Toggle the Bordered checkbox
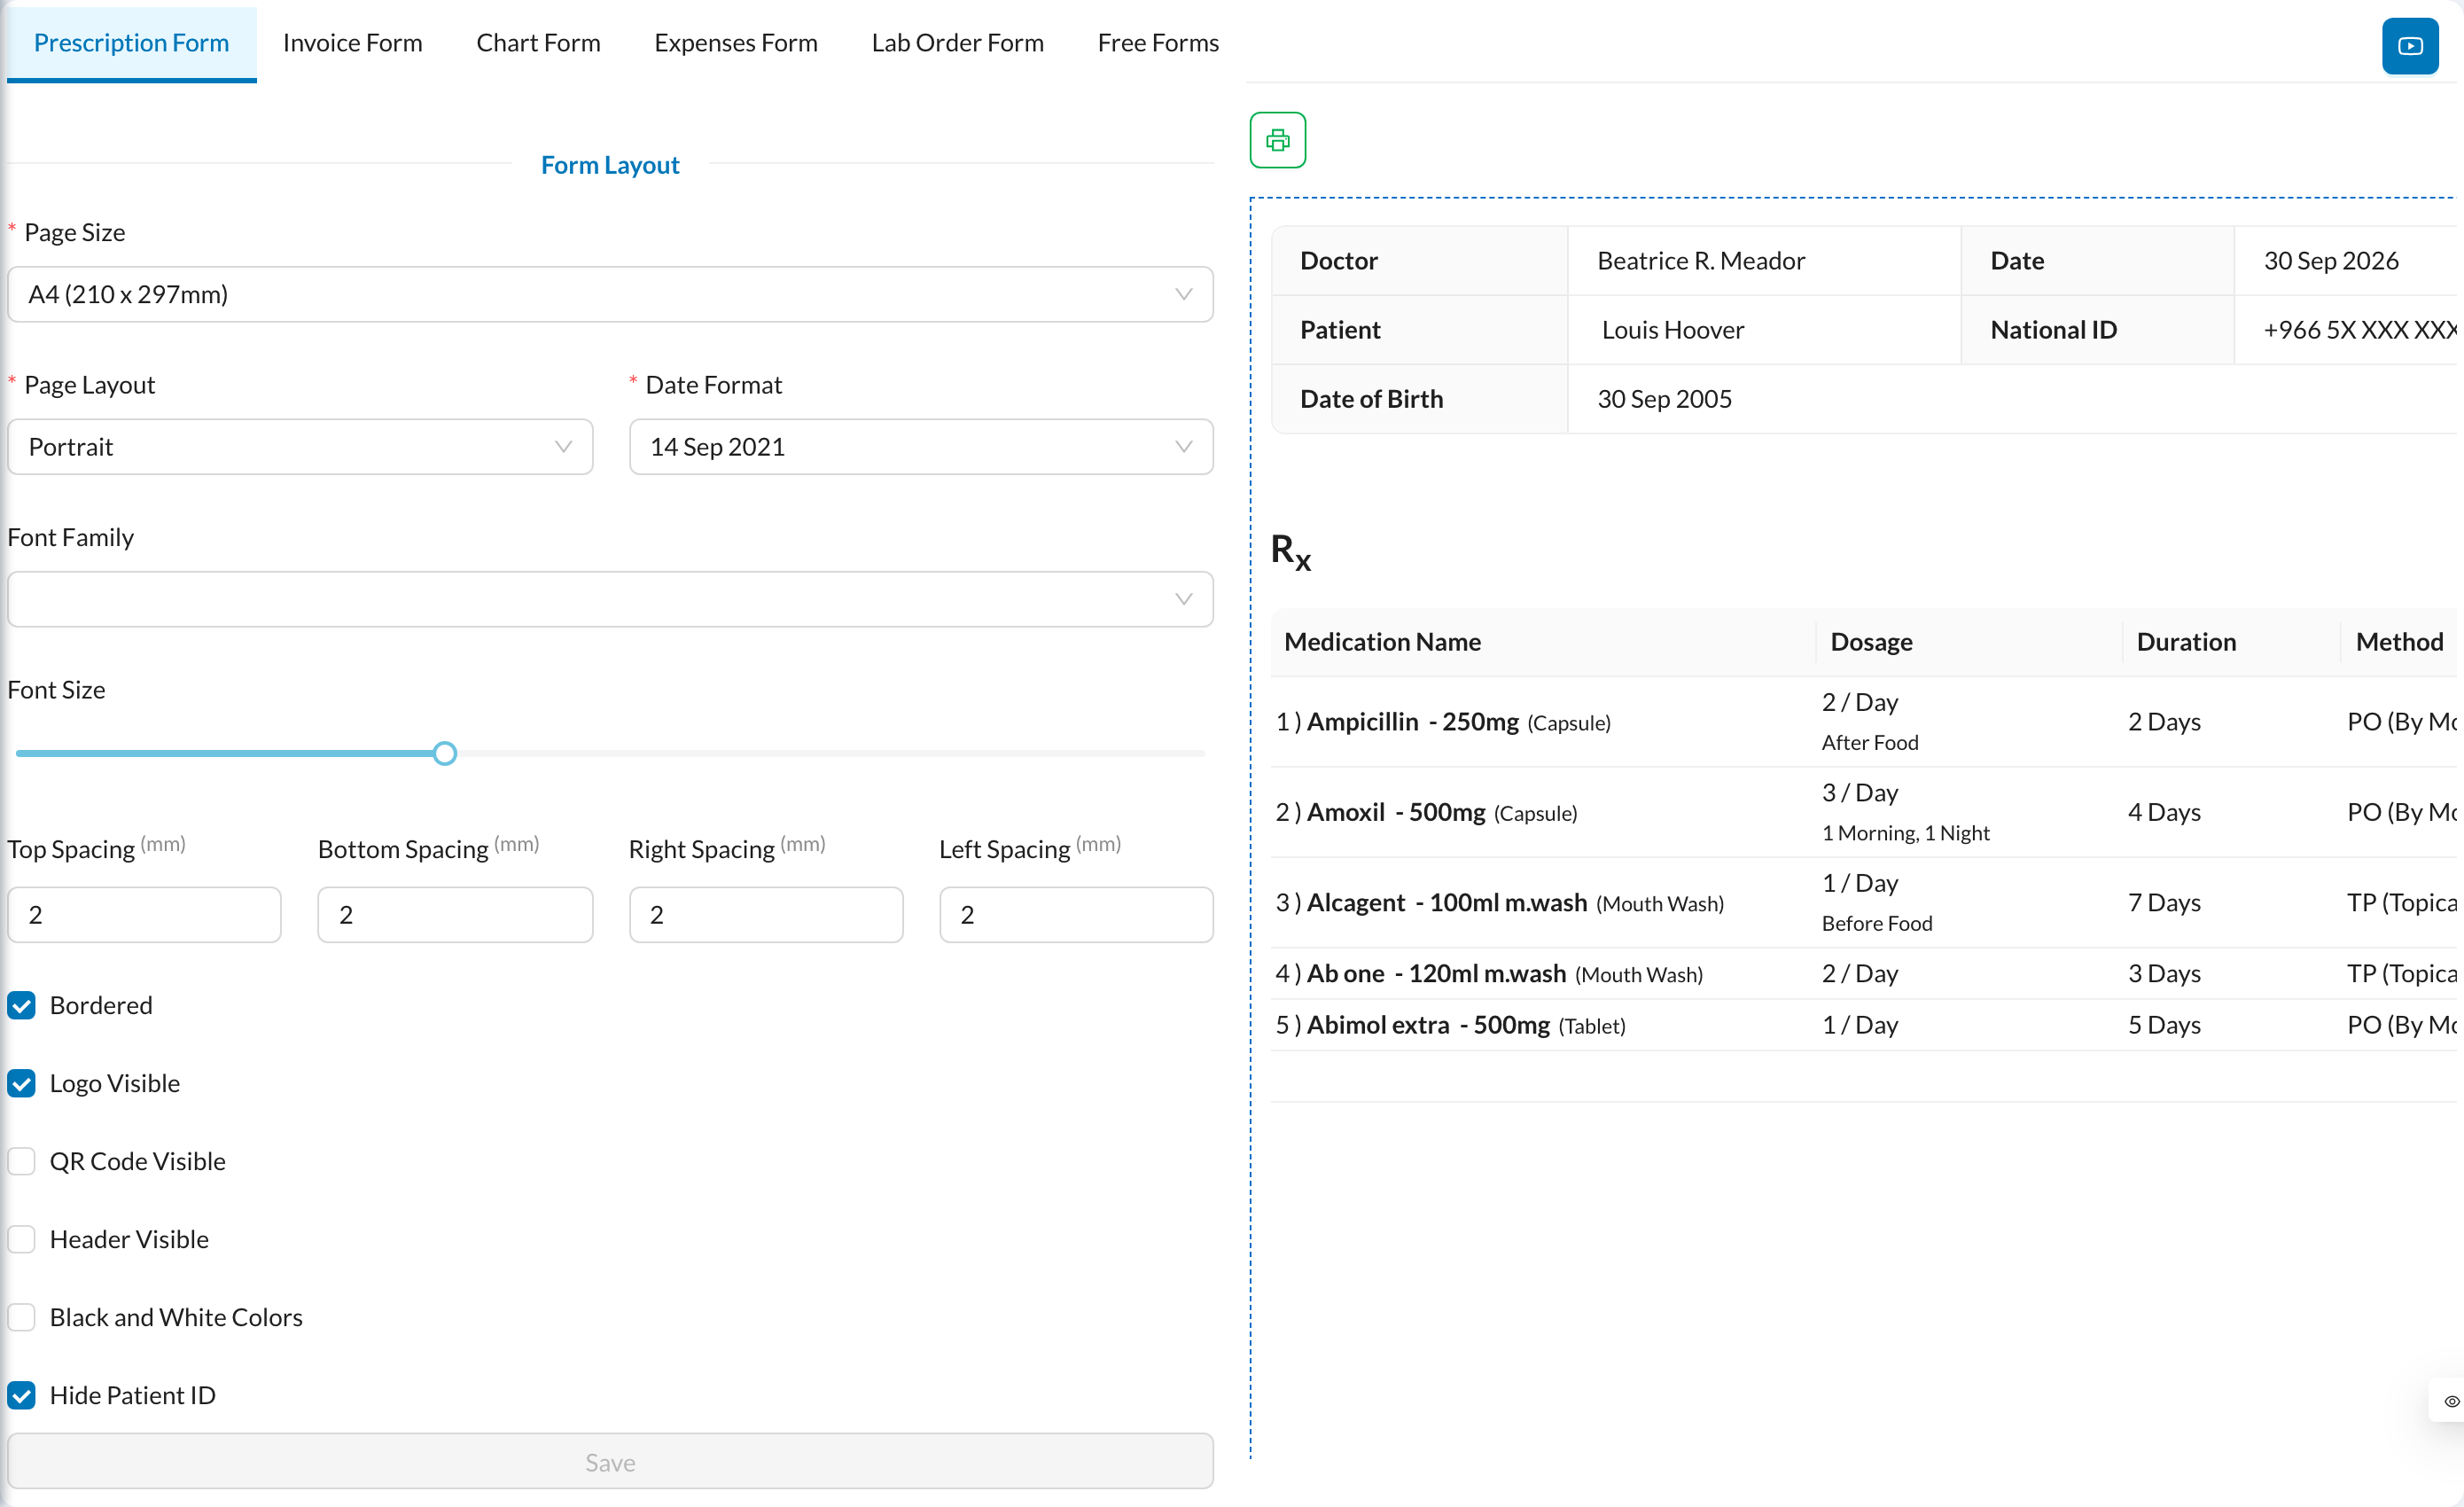2464x1507 pixels. point(22,1005)
